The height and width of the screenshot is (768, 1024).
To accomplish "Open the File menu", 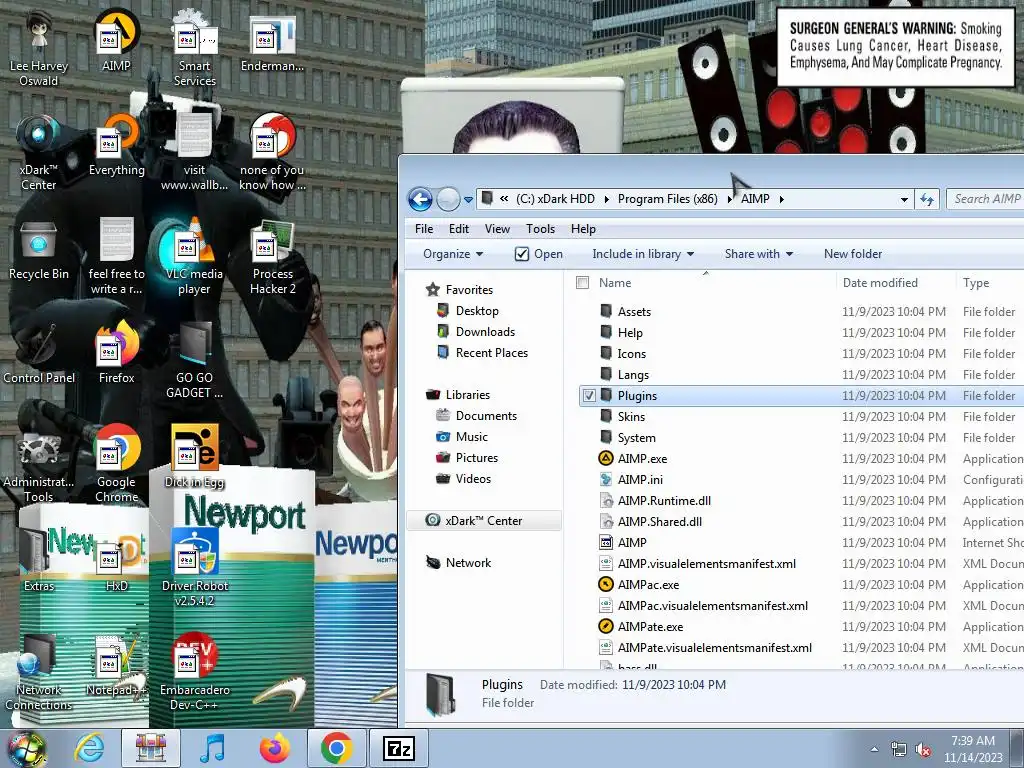I will coord(424,229).
